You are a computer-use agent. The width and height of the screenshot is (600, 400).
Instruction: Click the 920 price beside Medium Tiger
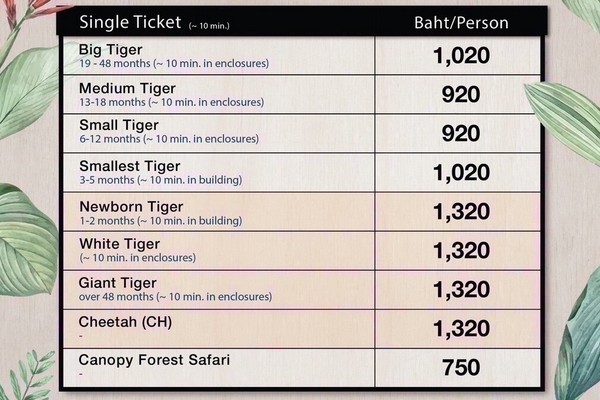(x=461, y=95)
